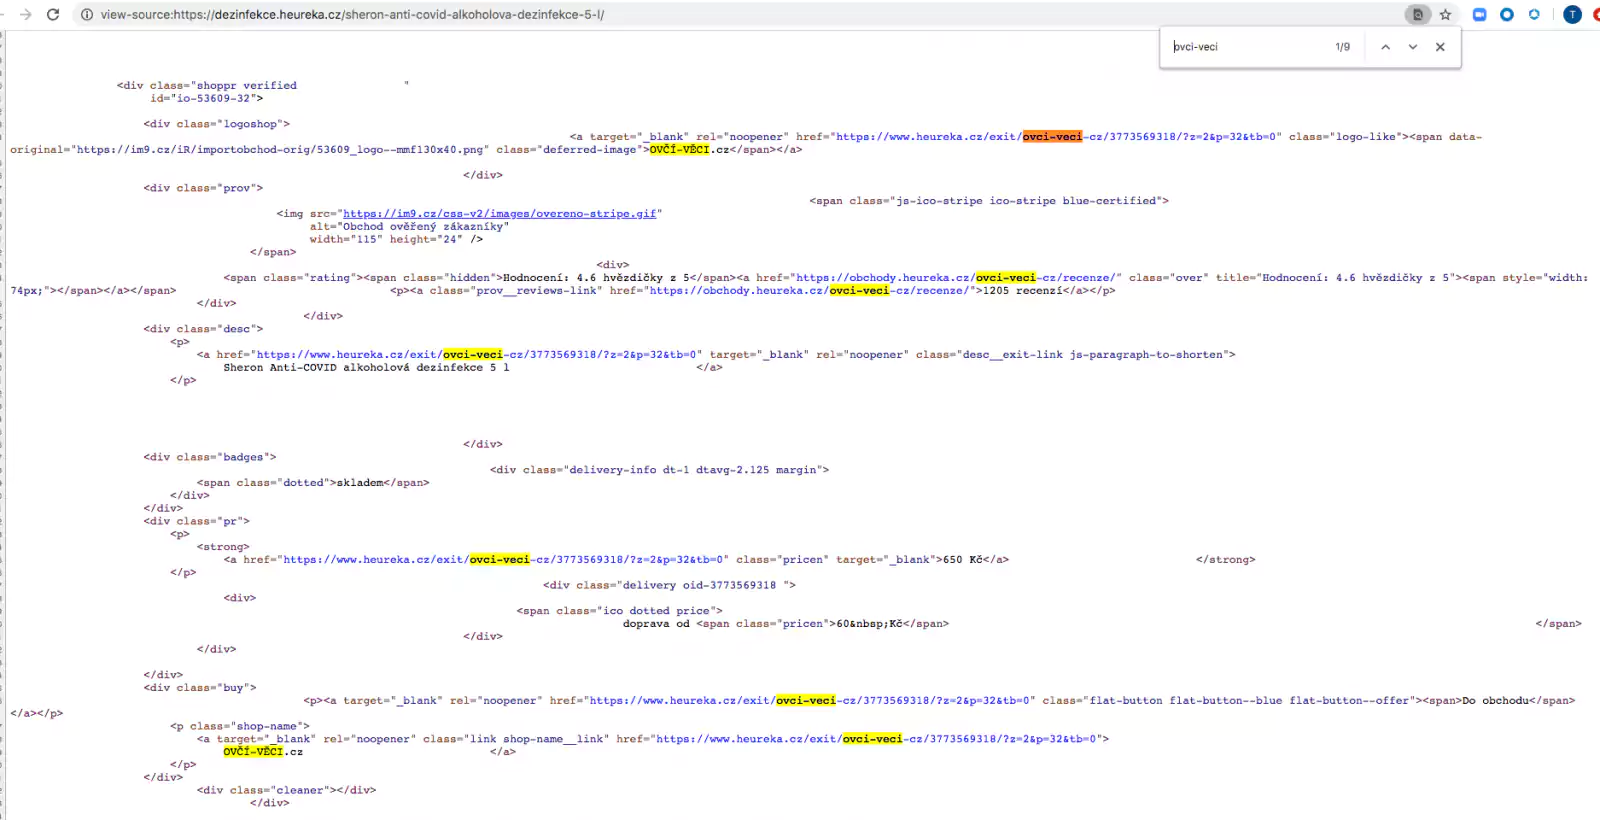The height and width of the screenshot is (820, 1600).
Task: Click highlighted OVČÍ-VĚCI in deferred-image span
Action: pos(679,150)
